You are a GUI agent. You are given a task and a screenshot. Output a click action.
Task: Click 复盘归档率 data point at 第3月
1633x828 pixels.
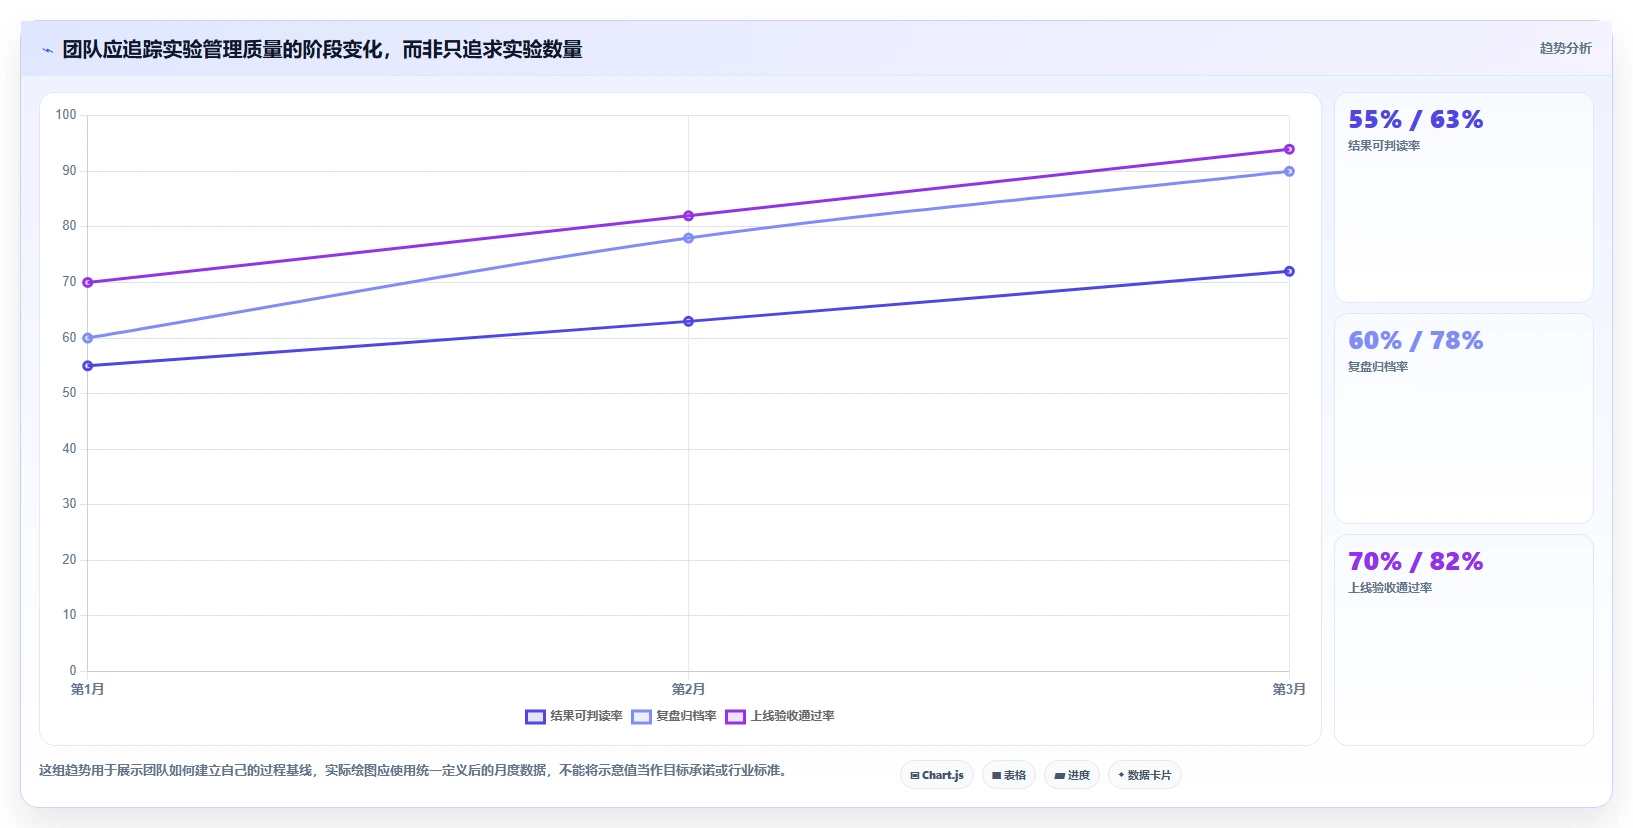[x=1289, y=171]
